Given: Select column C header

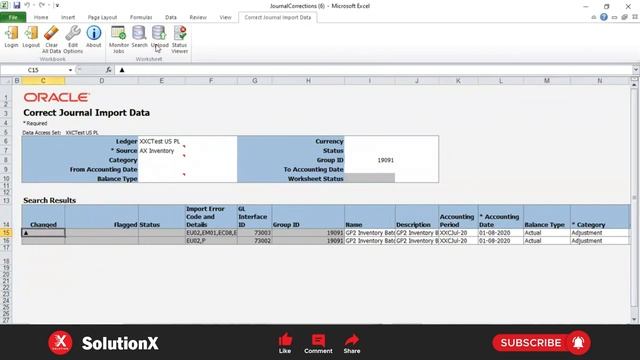Looking at the screenshot, I should click(43, 81).
